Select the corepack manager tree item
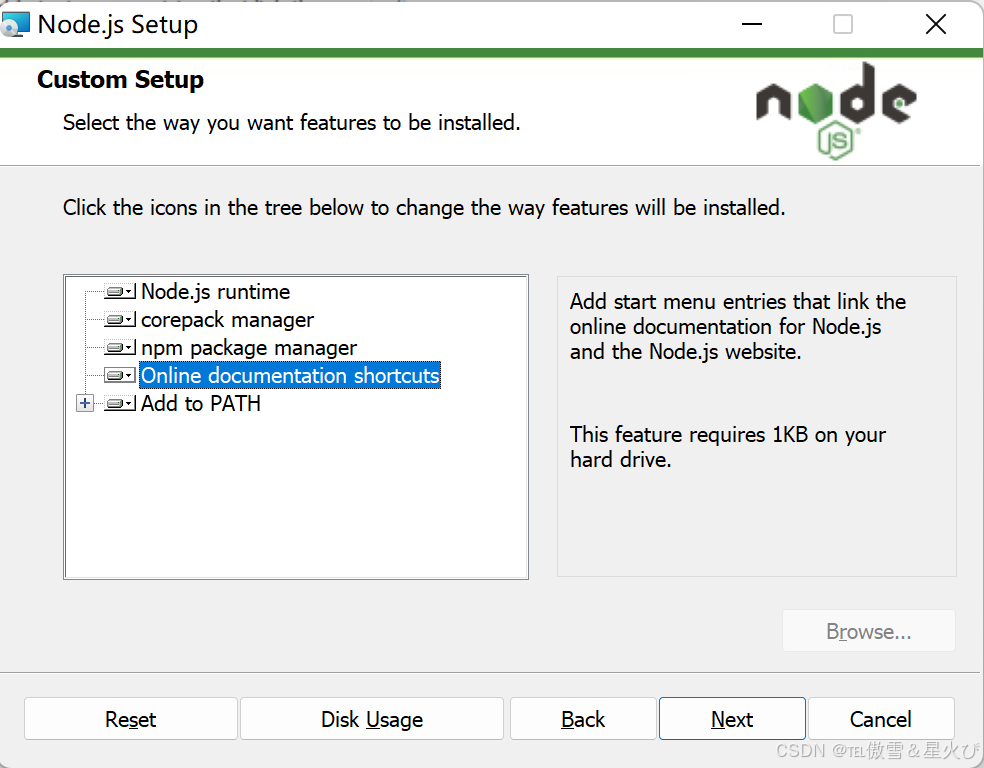Screen dimensions: 984x768 click(x=227, y=320)
